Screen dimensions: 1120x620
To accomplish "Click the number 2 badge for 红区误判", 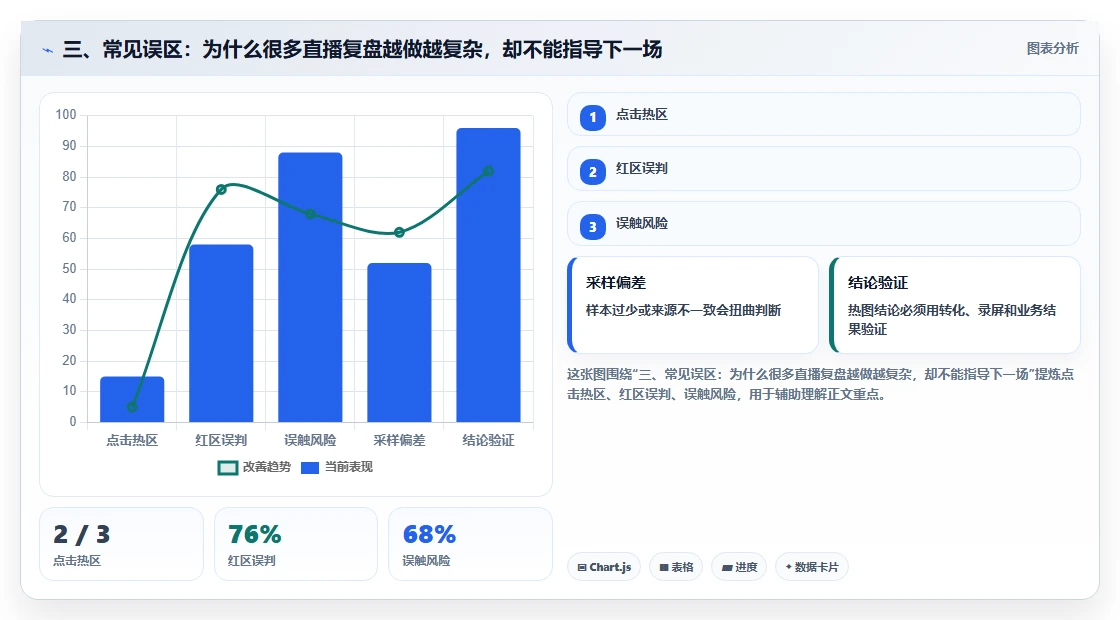I will [592, 171].
